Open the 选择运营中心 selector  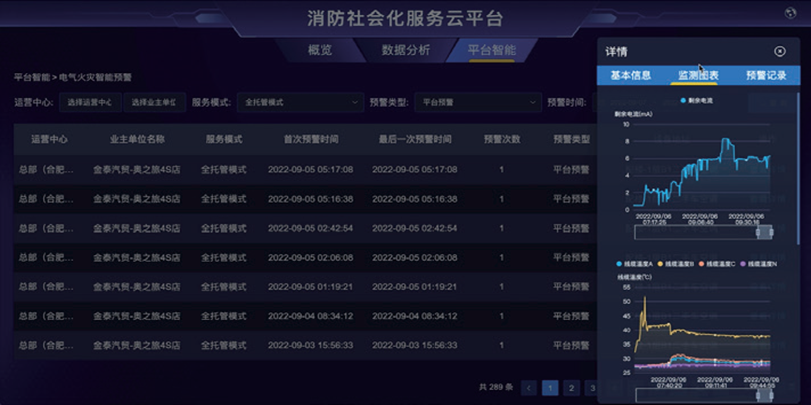tap(90, 102)
